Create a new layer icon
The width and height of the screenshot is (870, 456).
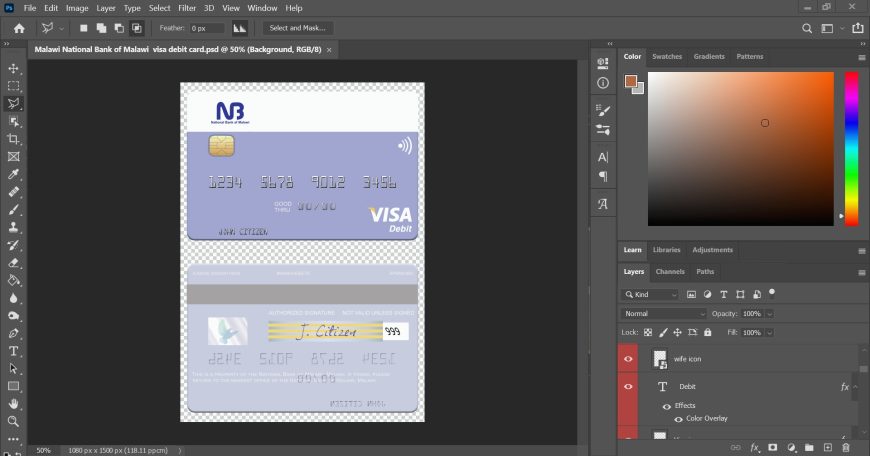pyautogui.click(x=828, y=447)
